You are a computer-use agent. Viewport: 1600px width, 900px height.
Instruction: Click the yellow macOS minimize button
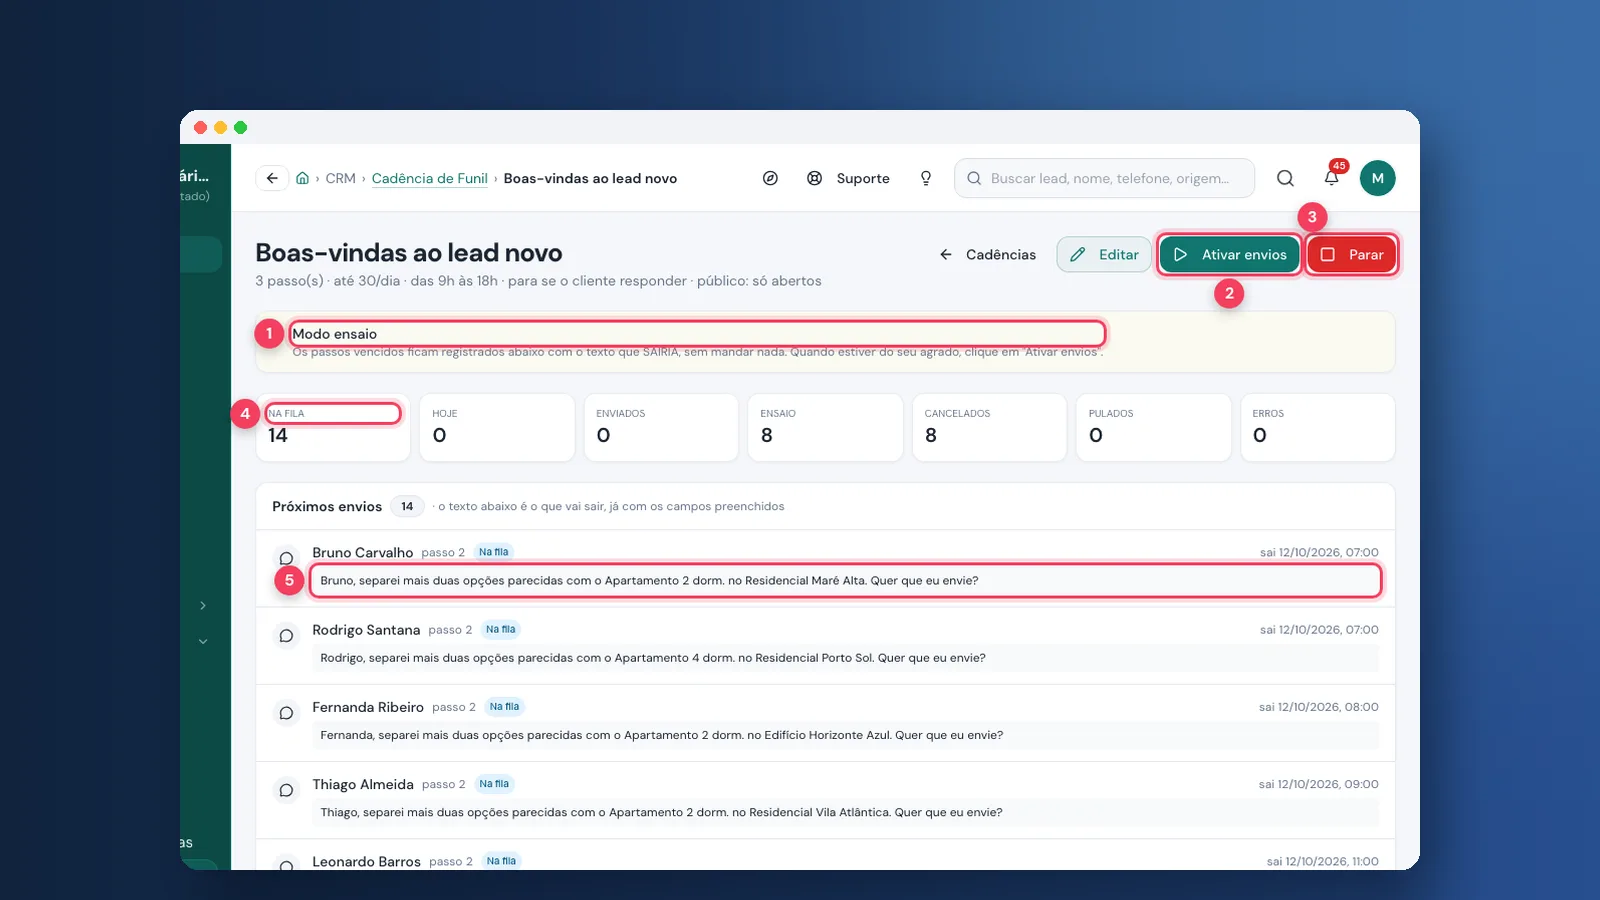coord(220,127)
